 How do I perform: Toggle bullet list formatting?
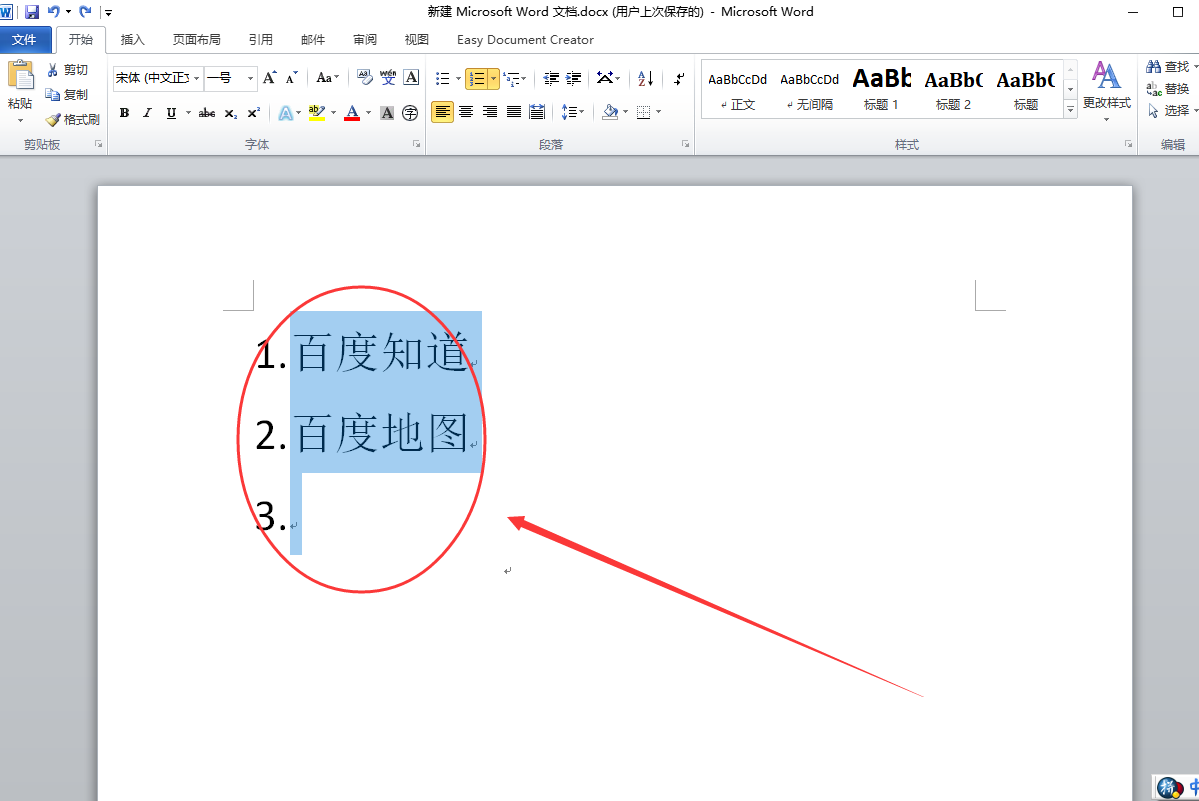point(443,78)
